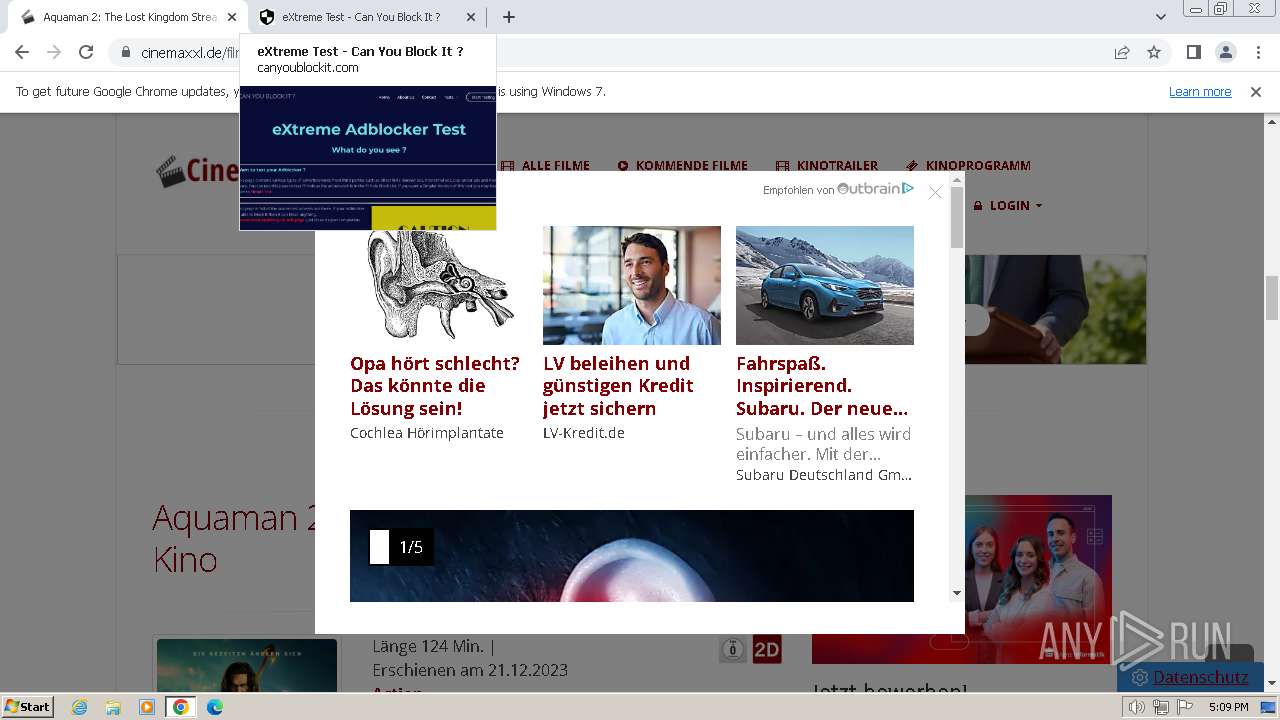Click popup scrollbar down arrow
1280x720 pixels.
pos(957,593)
